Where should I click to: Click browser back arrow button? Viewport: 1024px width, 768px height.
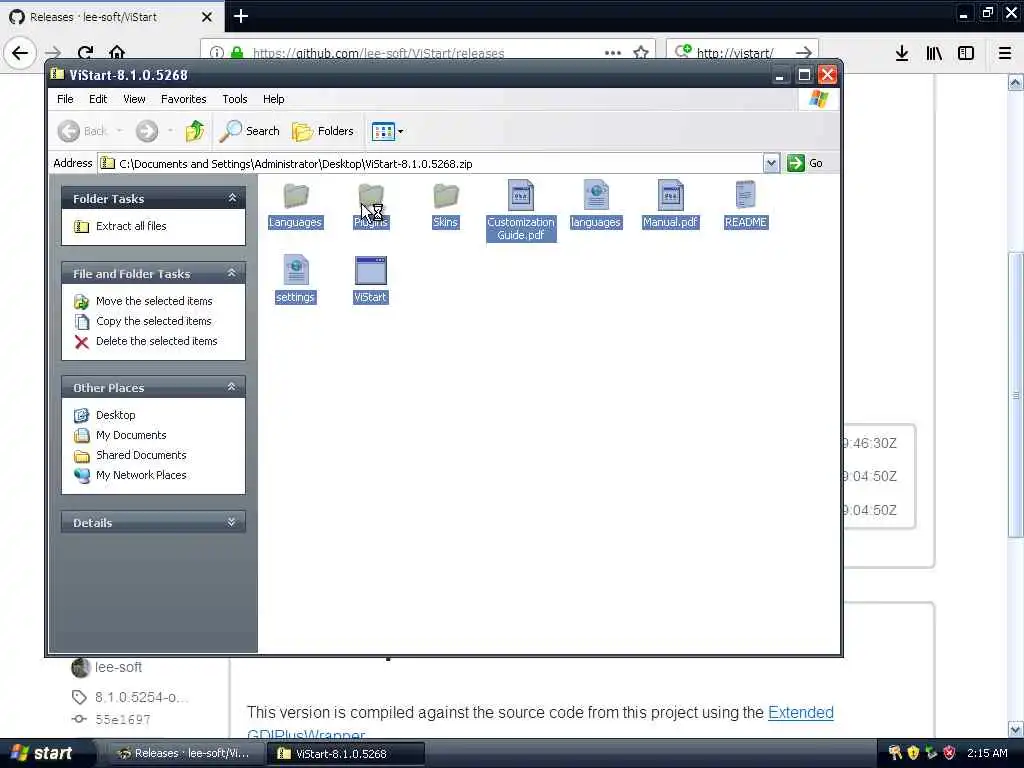tap(20, 53)
